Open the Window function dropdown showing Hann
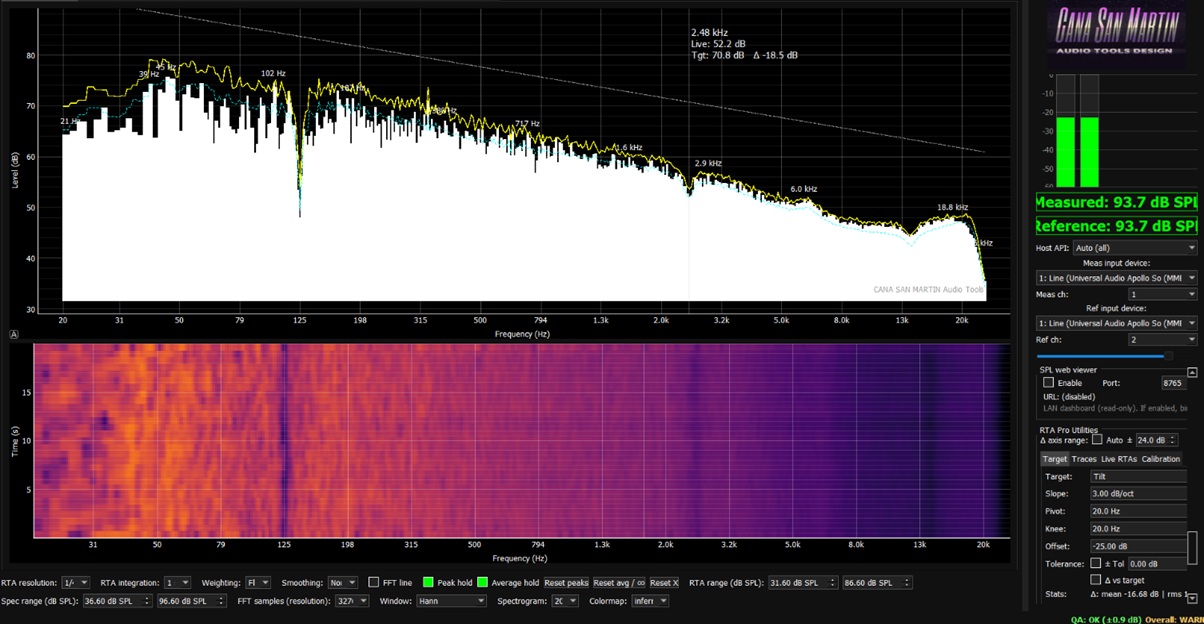 [451, 601]
